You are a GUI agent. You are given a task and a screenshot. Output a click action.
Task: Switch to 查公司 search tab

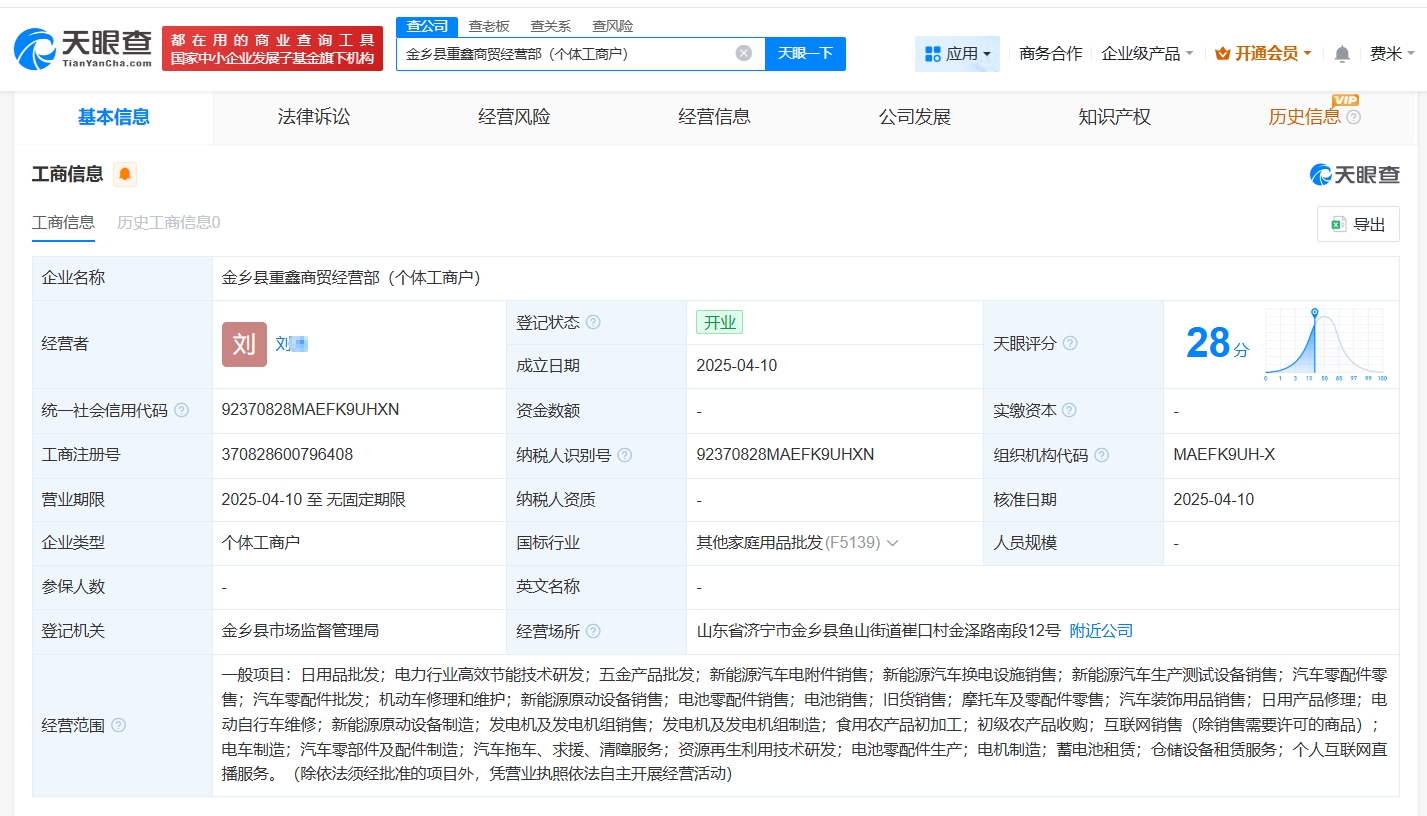(427, 26)
